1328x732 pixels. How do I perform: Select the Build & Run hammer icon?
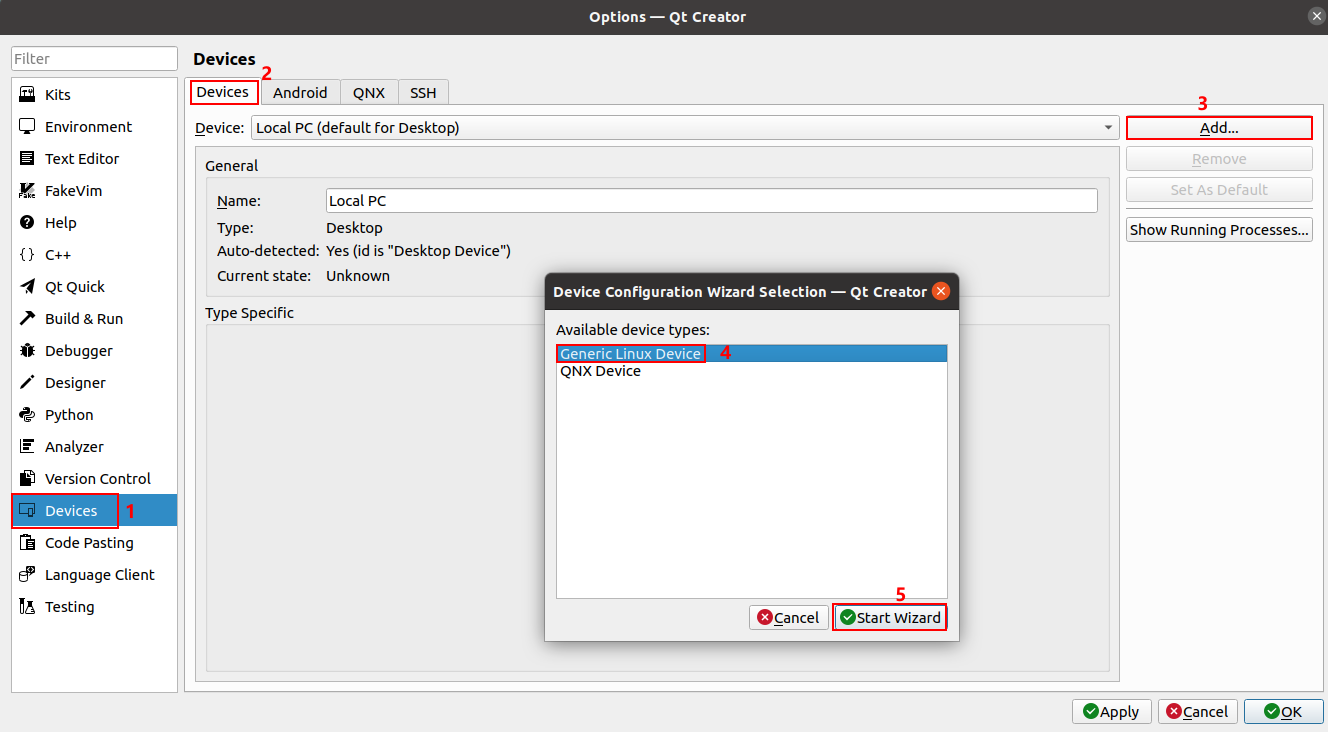27,319
